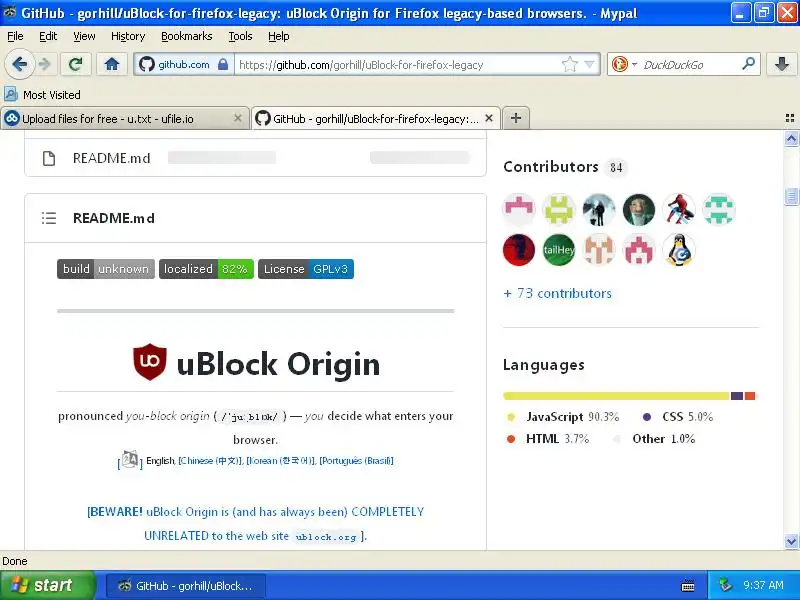Open the all-tabs grid icon

pos(790,118)
